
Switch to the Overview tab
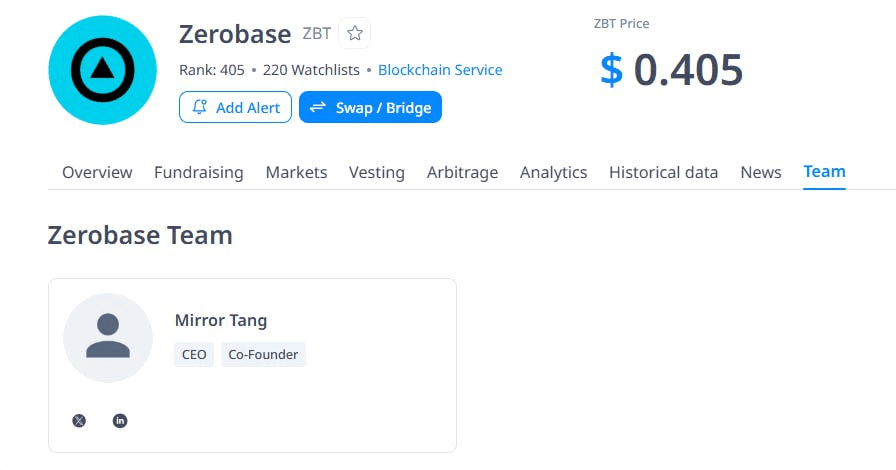[97, 172]
